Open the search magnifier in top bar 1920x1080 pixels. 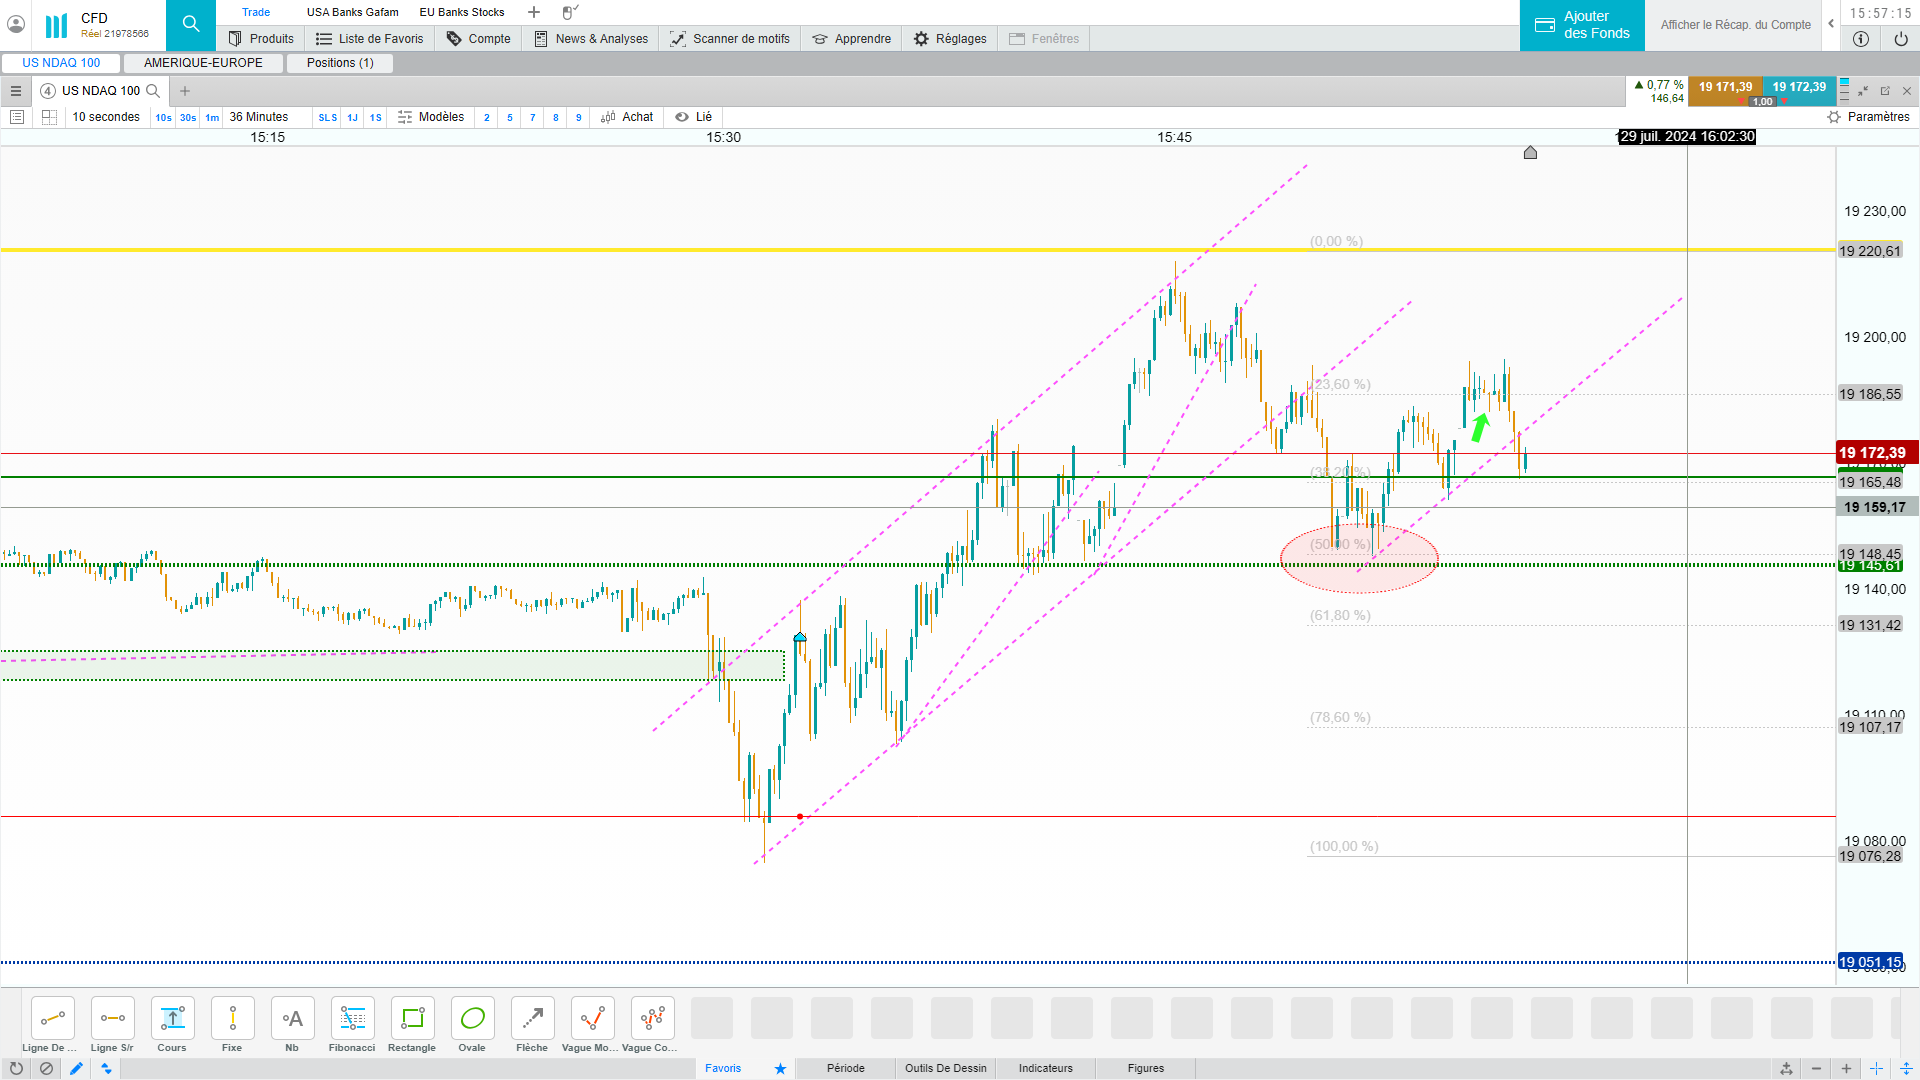click(191, 24)
